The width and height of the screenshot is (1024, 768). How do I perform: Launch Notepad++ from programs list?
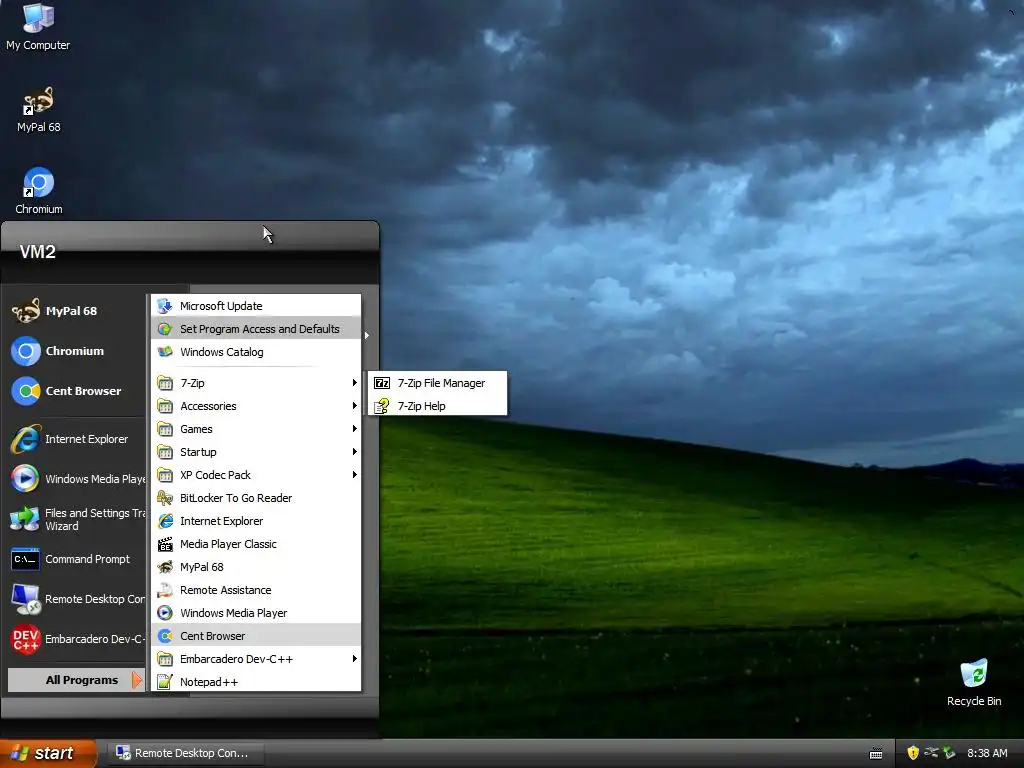(x=256, y=682)
